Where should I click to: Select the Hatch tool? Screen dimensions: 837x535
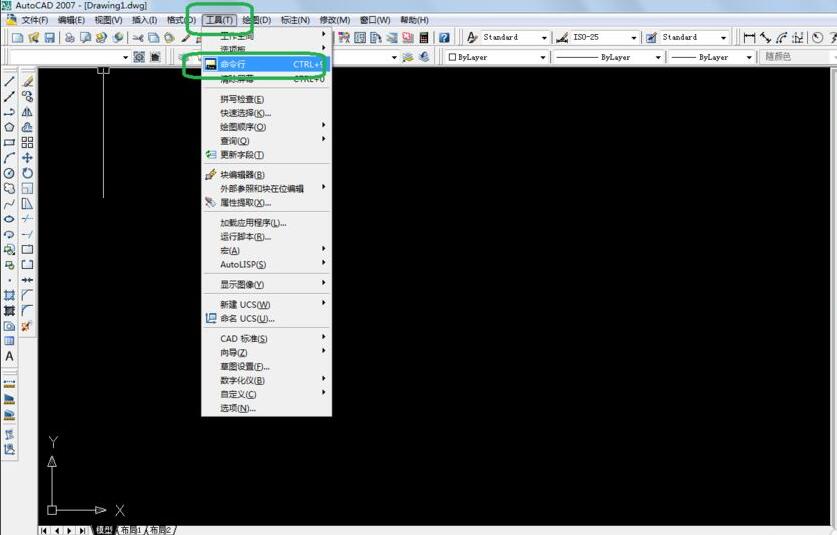(x=9, y=295)
